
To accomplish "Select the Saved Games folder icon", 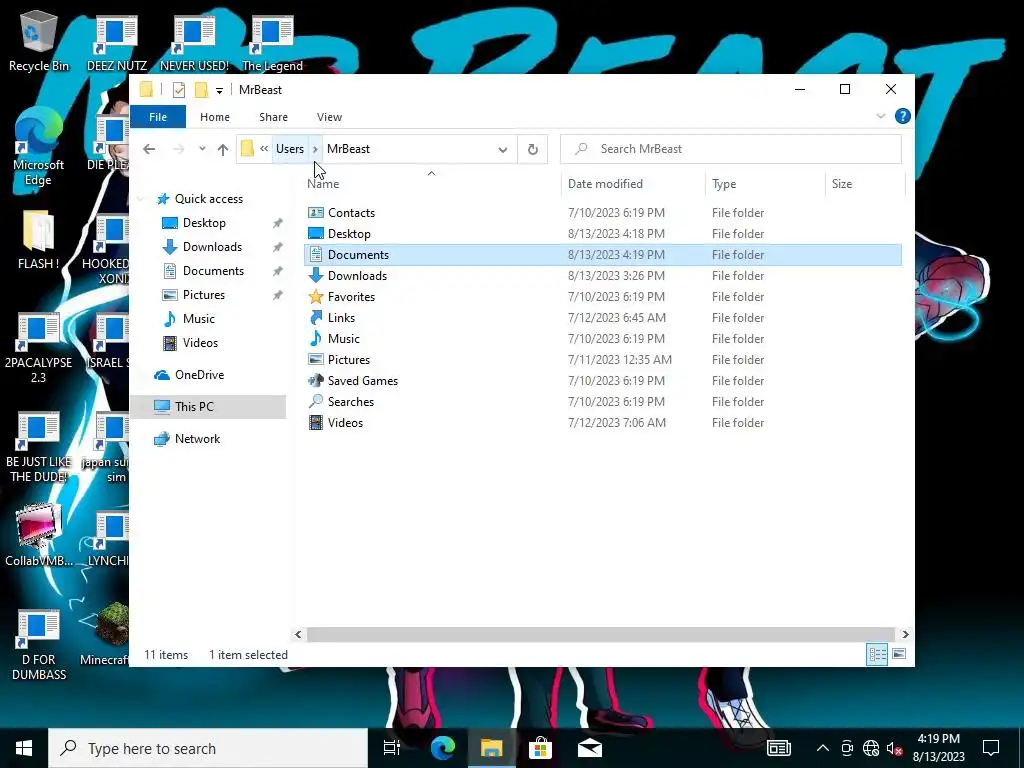I will tap(316, 380).
